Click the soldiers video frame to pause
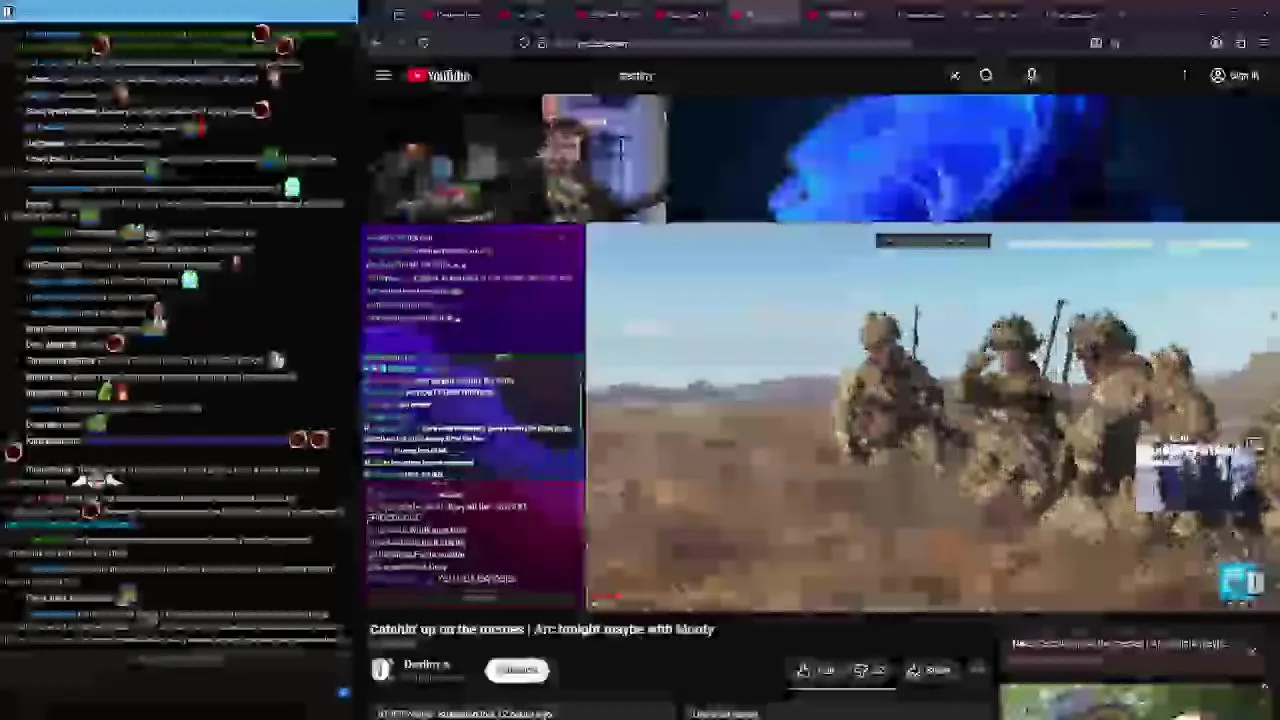 (932, 415)
